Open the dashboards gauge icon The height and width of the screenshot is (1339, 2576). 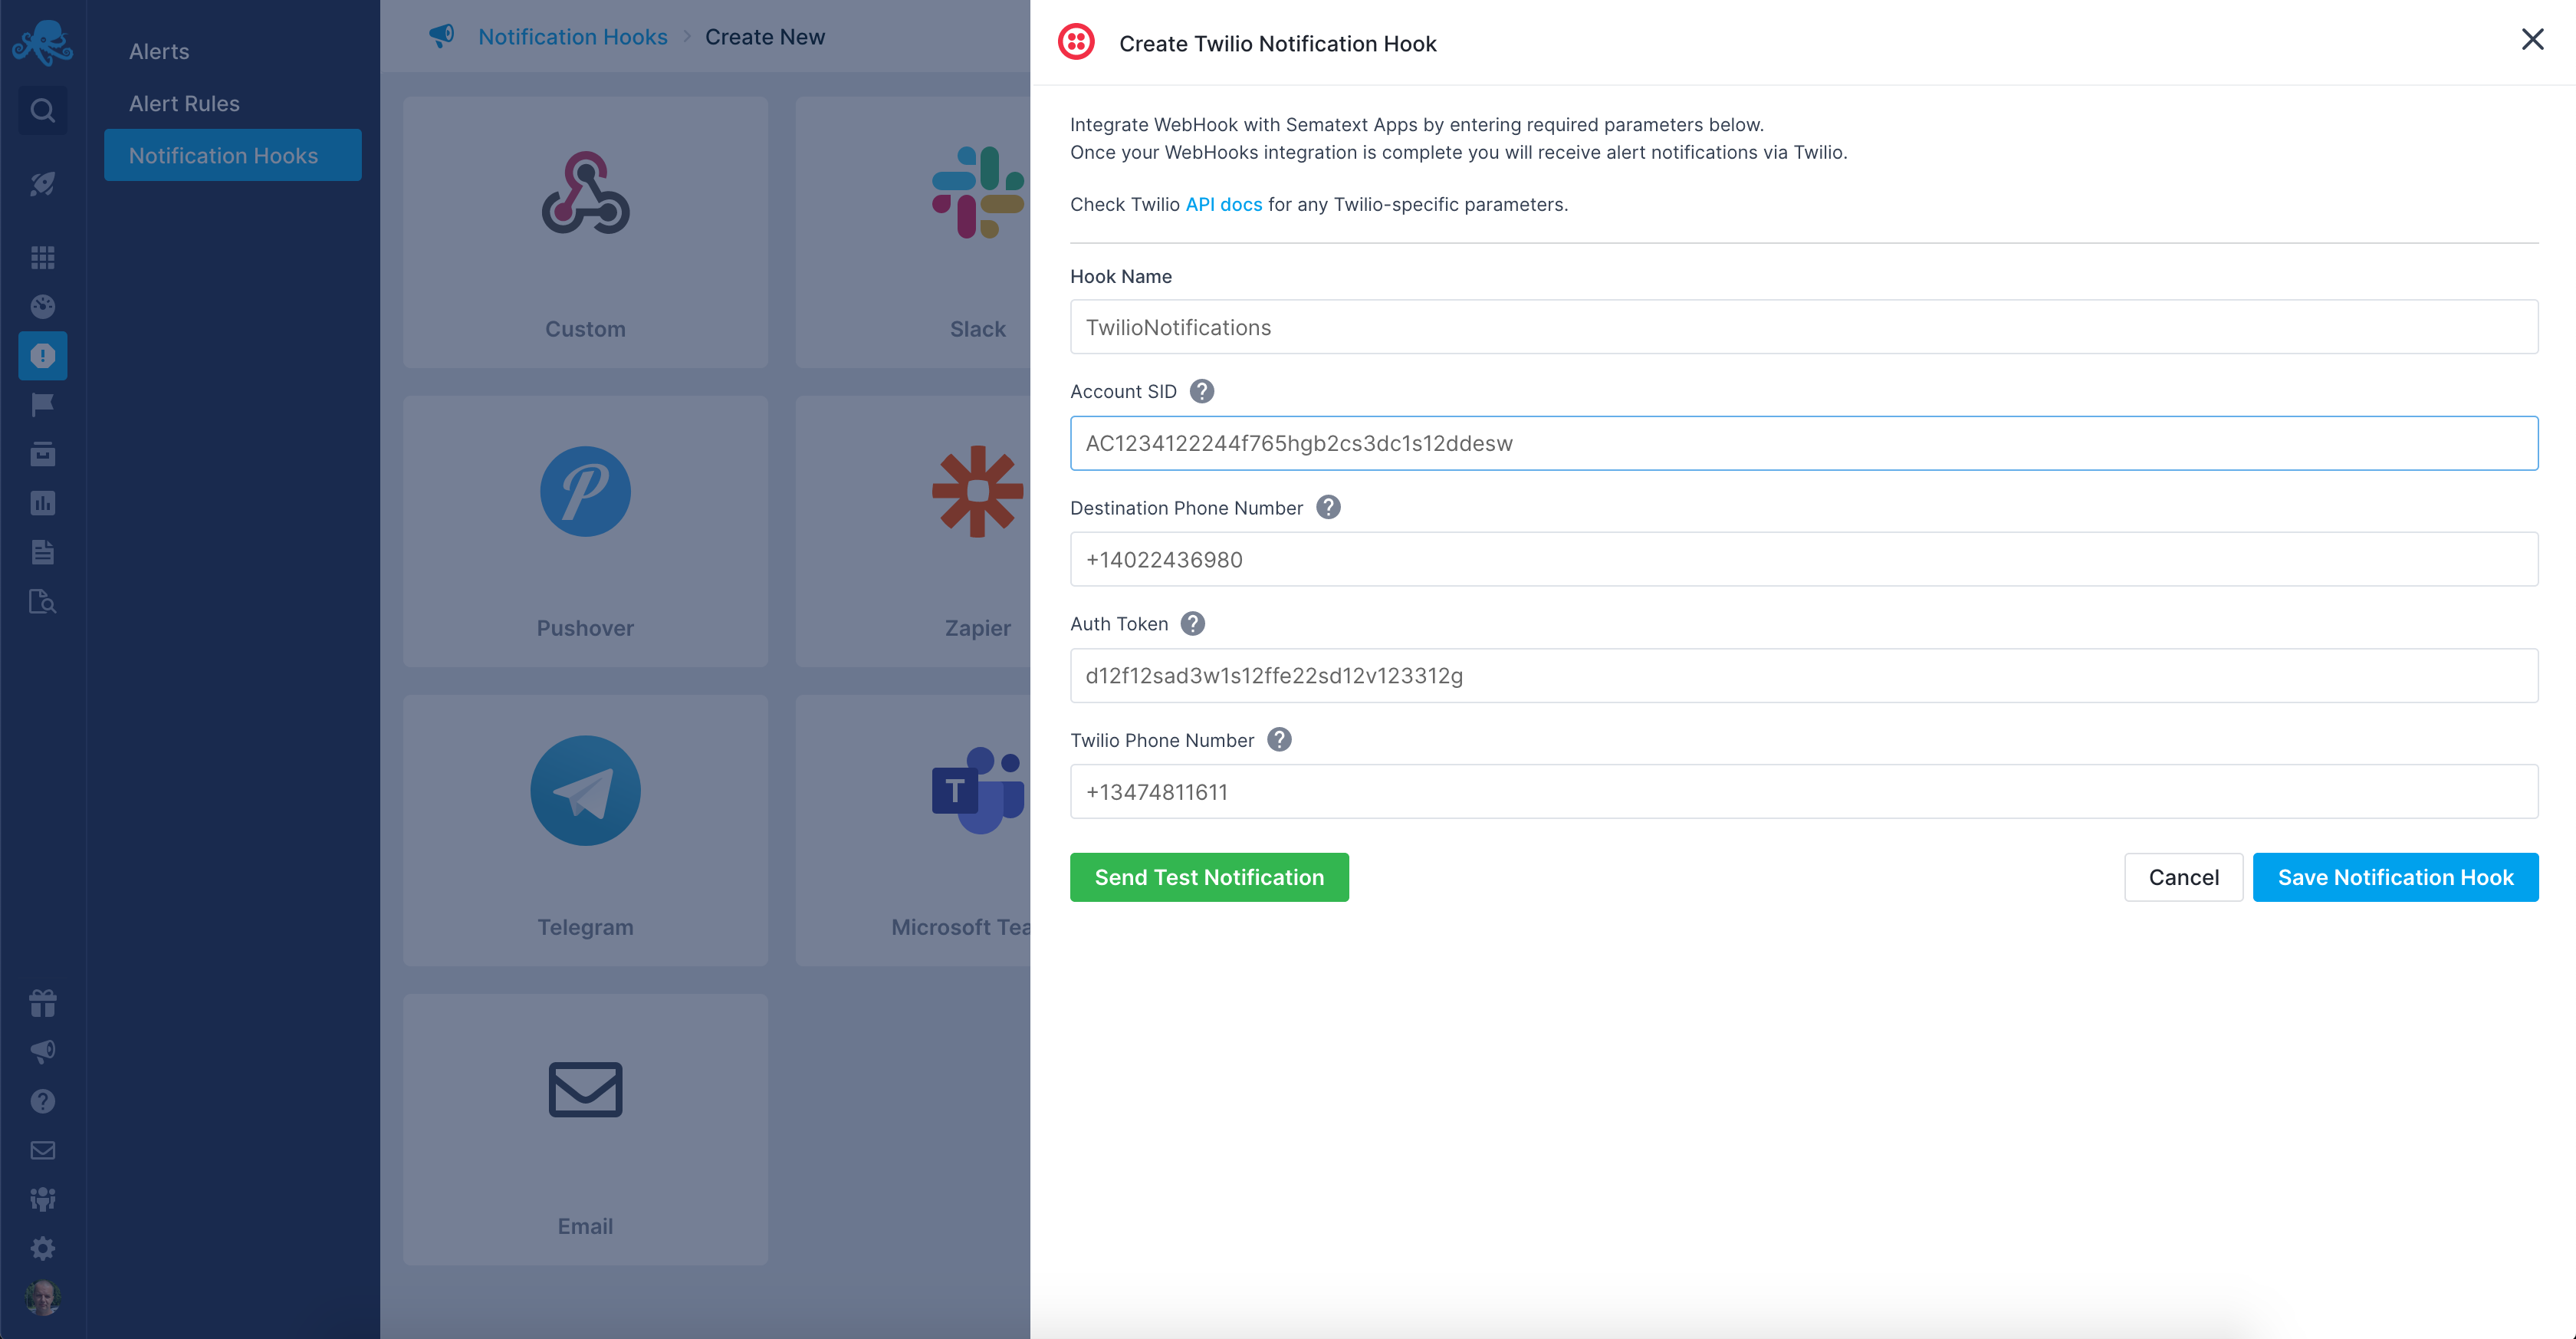tap(42, 306)
